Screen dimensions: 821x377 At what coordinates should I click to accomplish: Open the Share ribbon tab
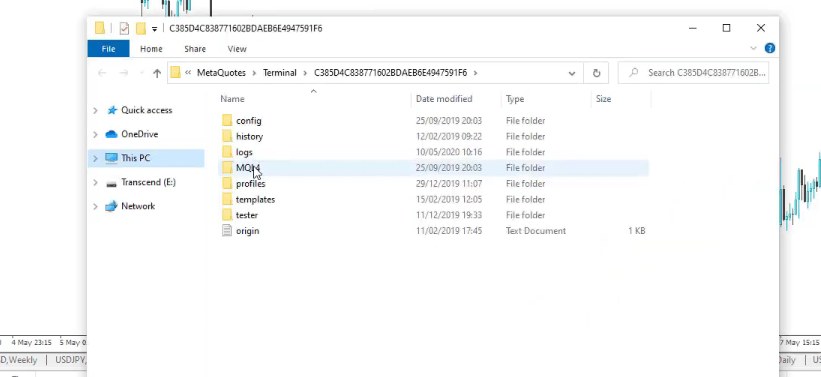pyautogui.click(x=195, y=49)
